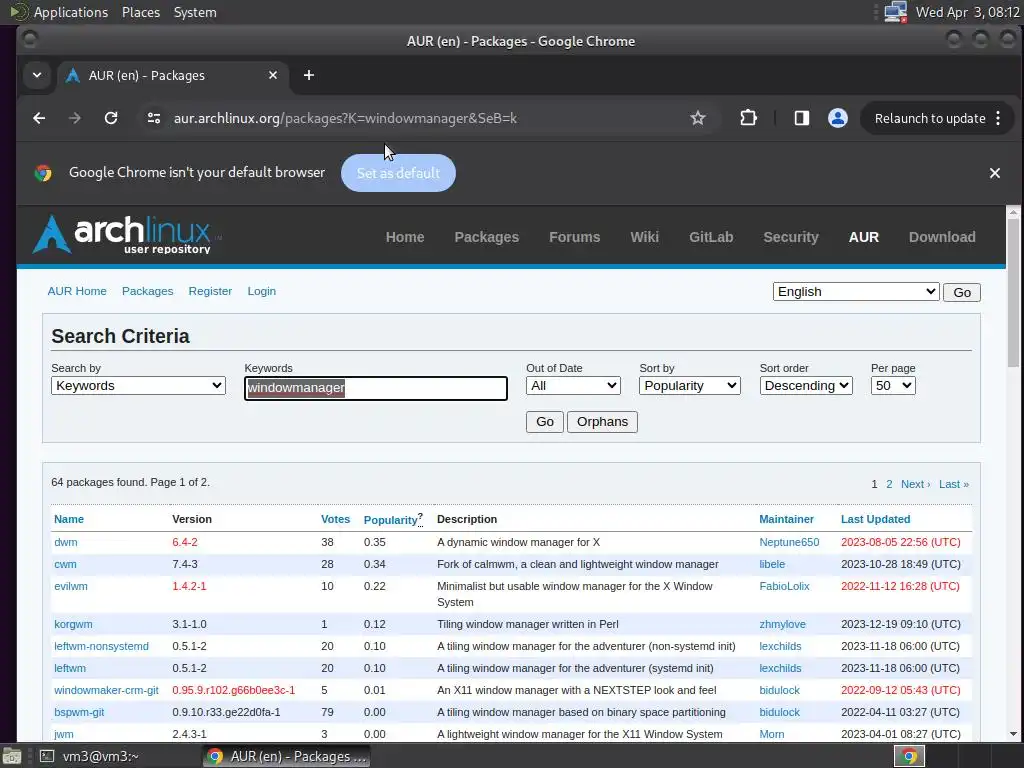Click the network status tray icon

(x=895, y=12)
